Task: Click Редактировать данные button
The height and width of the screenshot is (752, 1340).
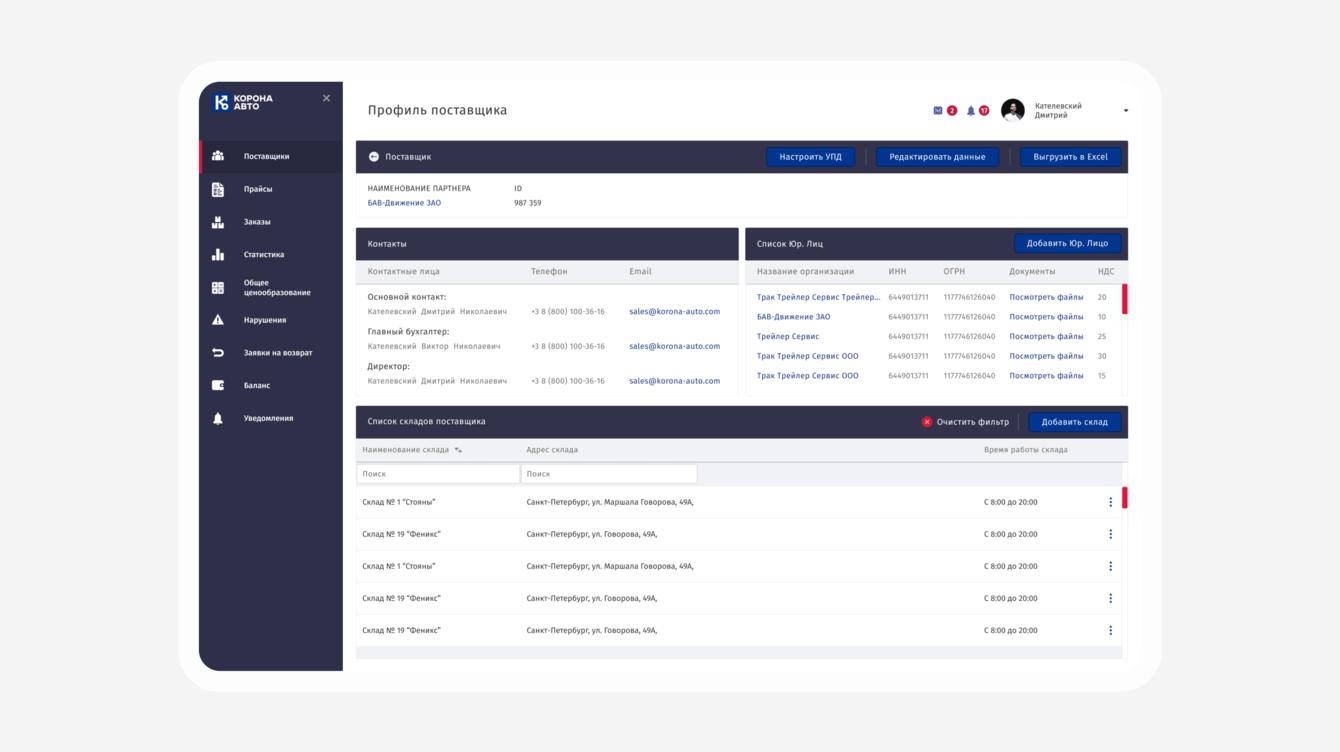Action: 937,157
